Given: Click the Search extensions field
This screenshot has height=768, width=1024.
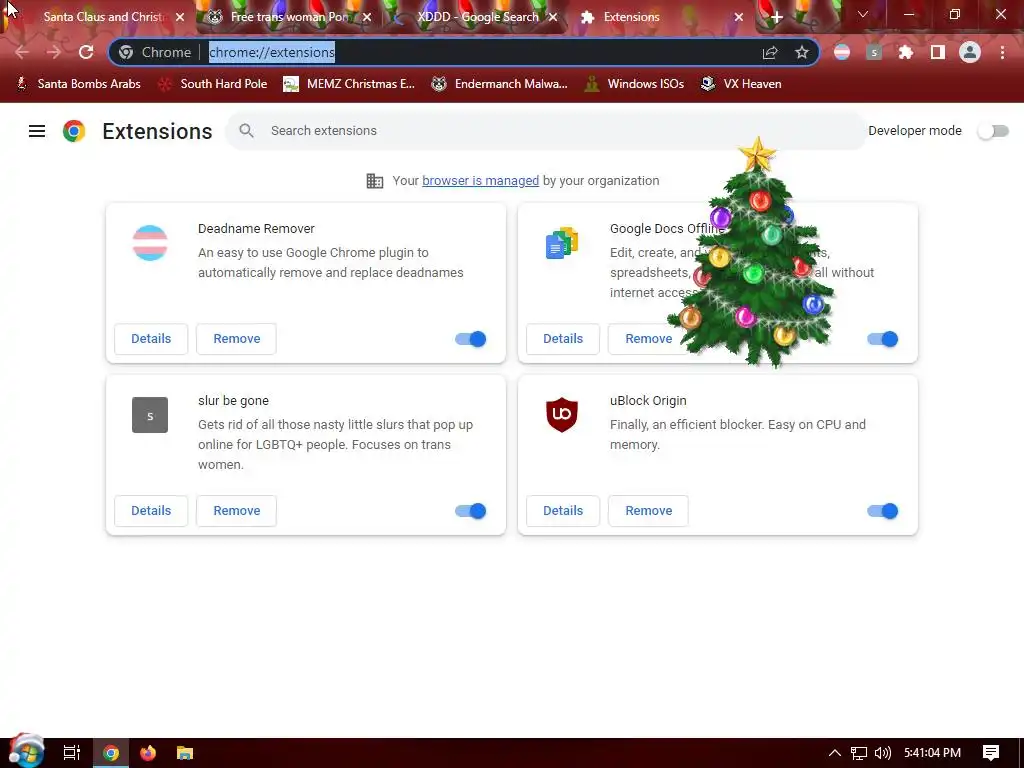Looking at the screenshot, I should 545,131.
